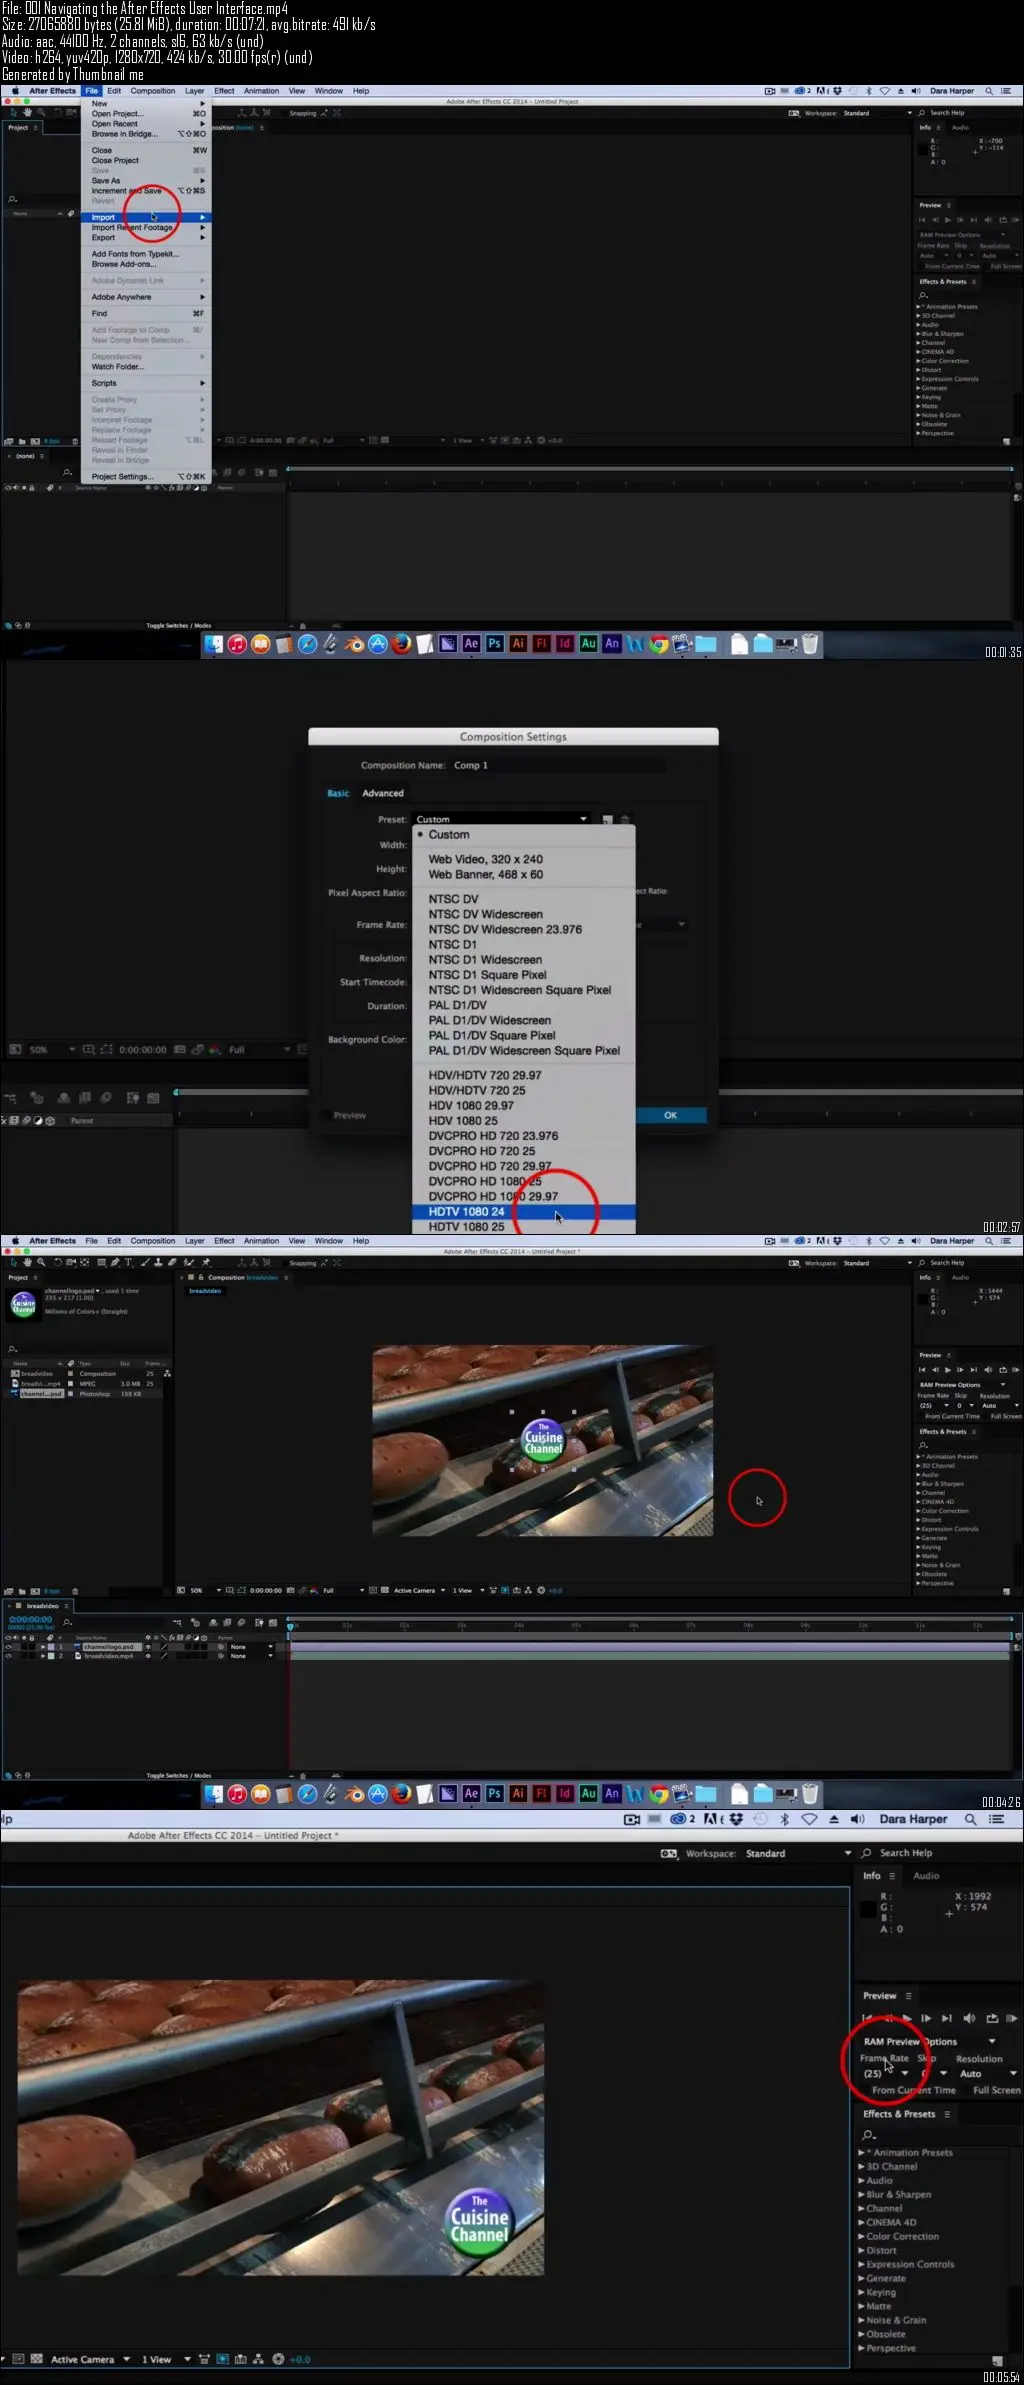
Task: Expand the channellogo.psd layer twirl arrow
Action: (43, 1646)
